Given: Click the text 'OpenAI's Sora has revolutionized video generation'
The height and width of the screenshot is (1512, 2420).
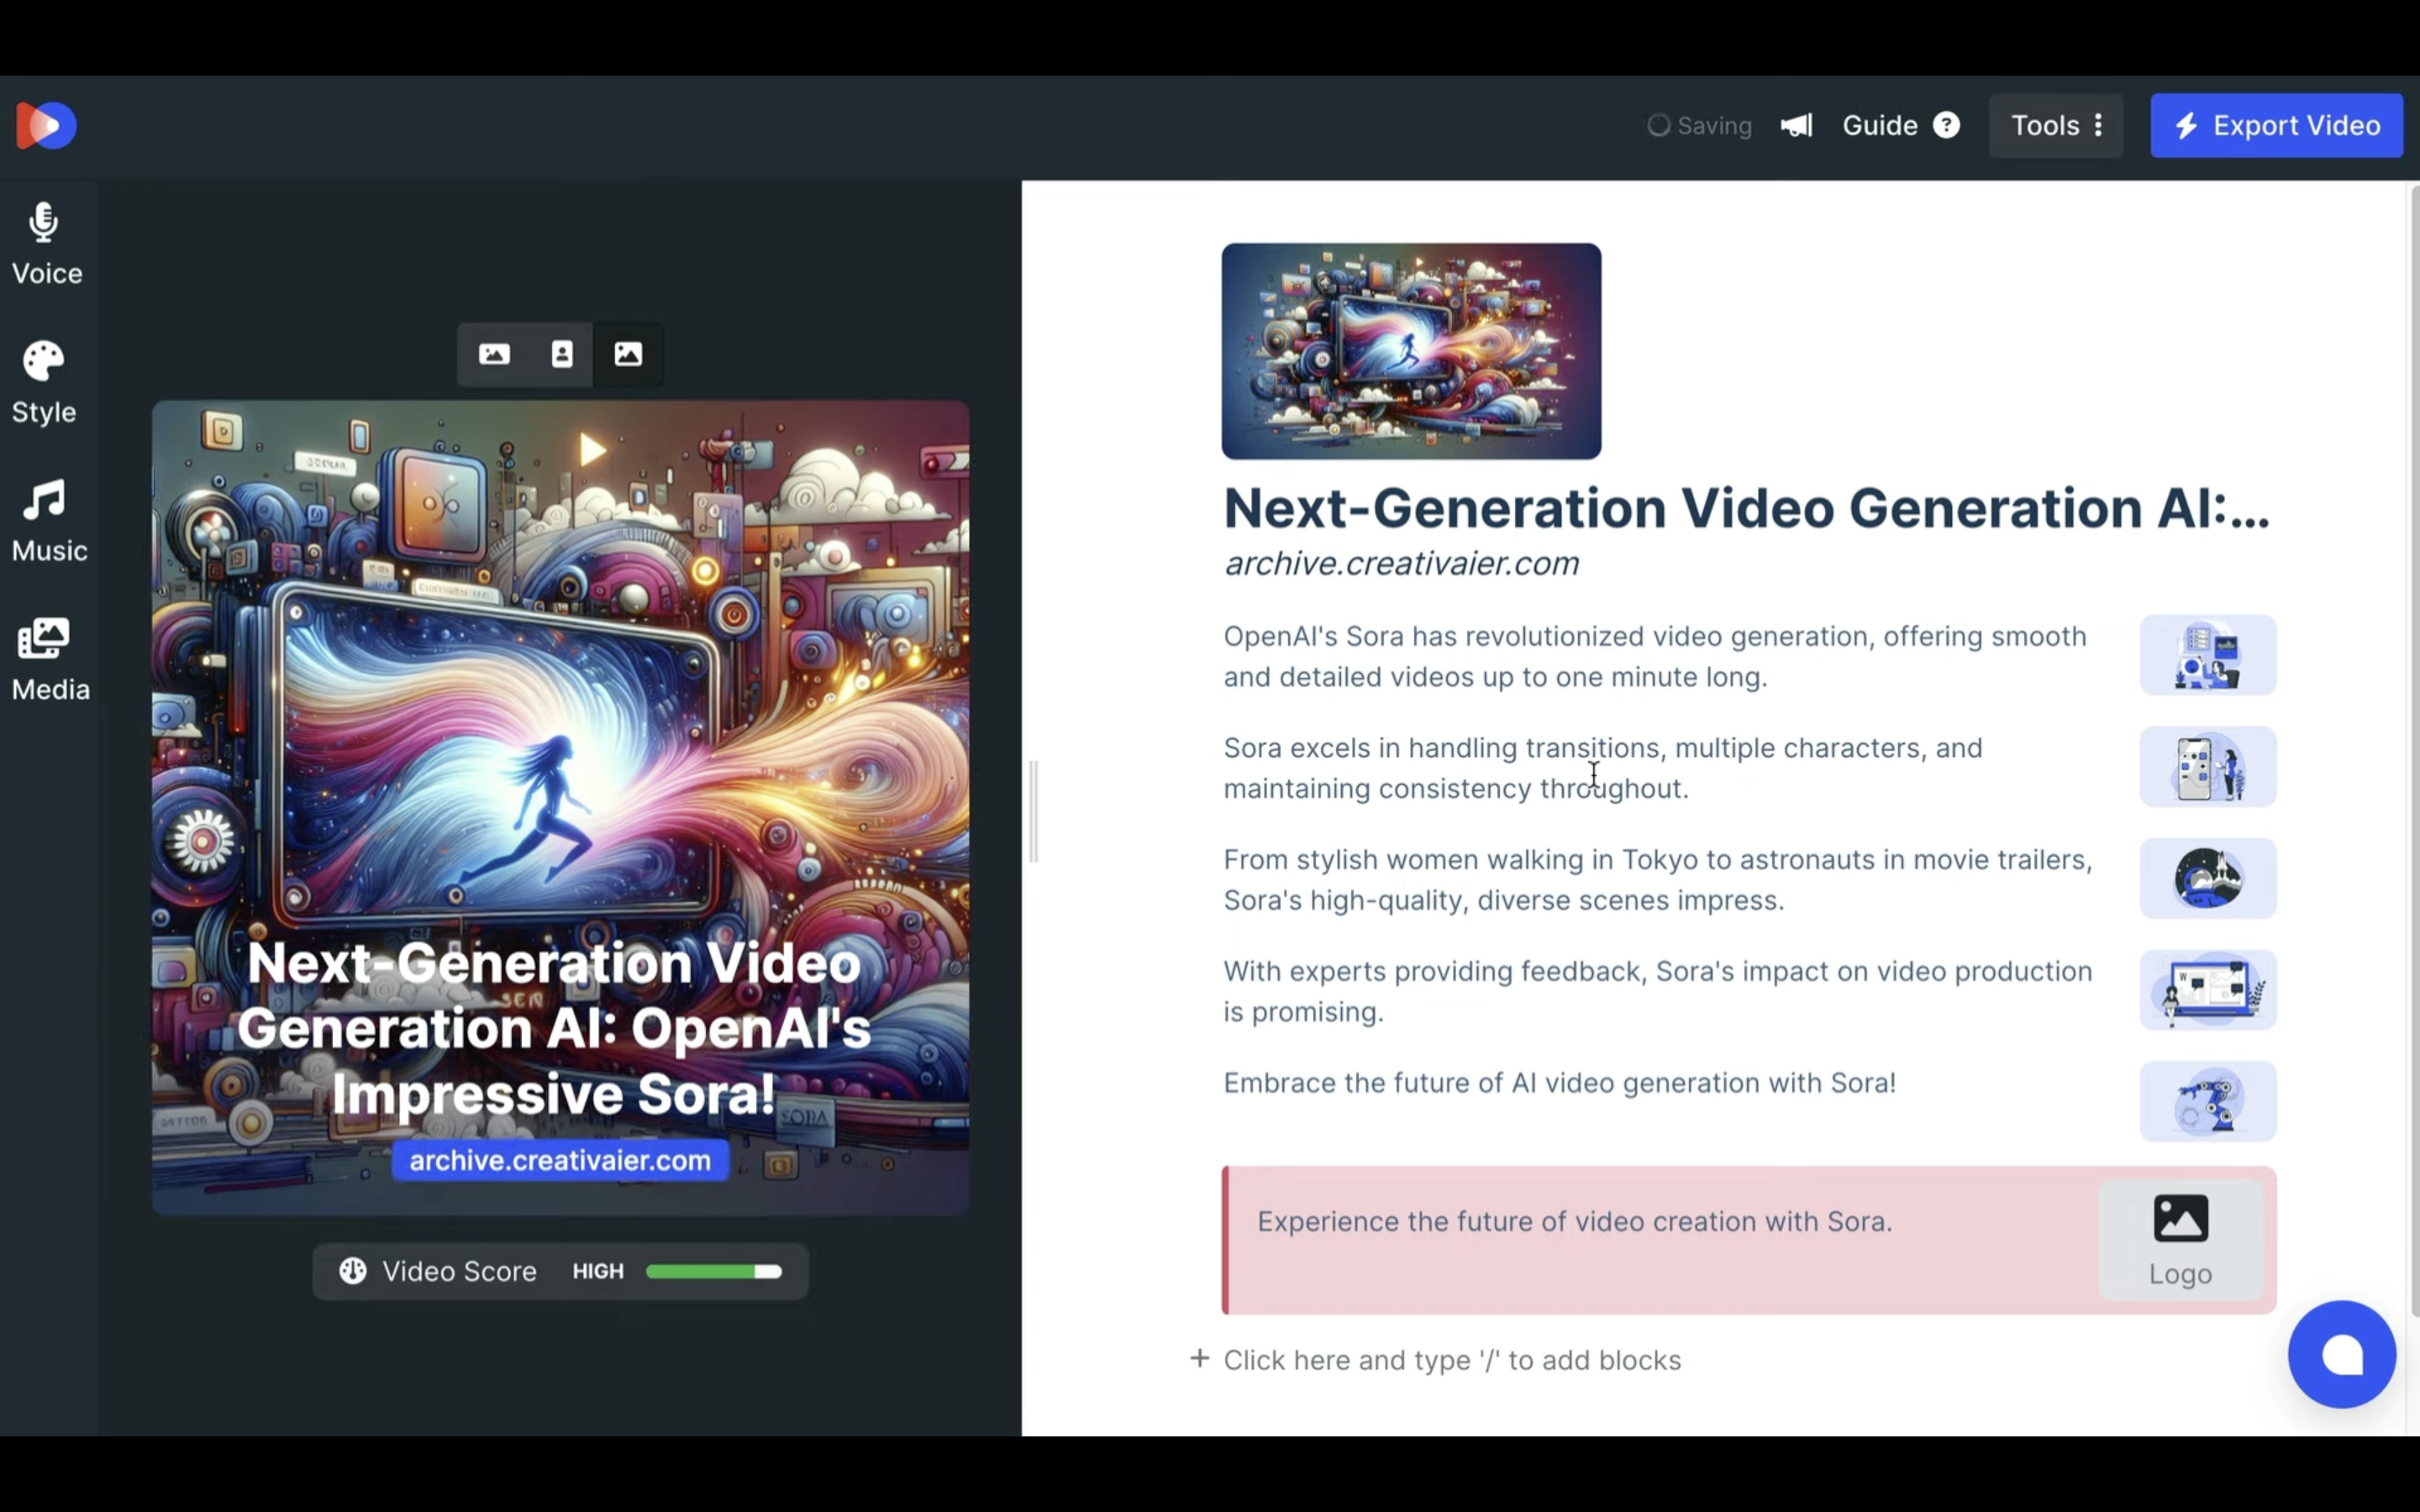Looking at the screenshot, I should [x=1549, y=636].
